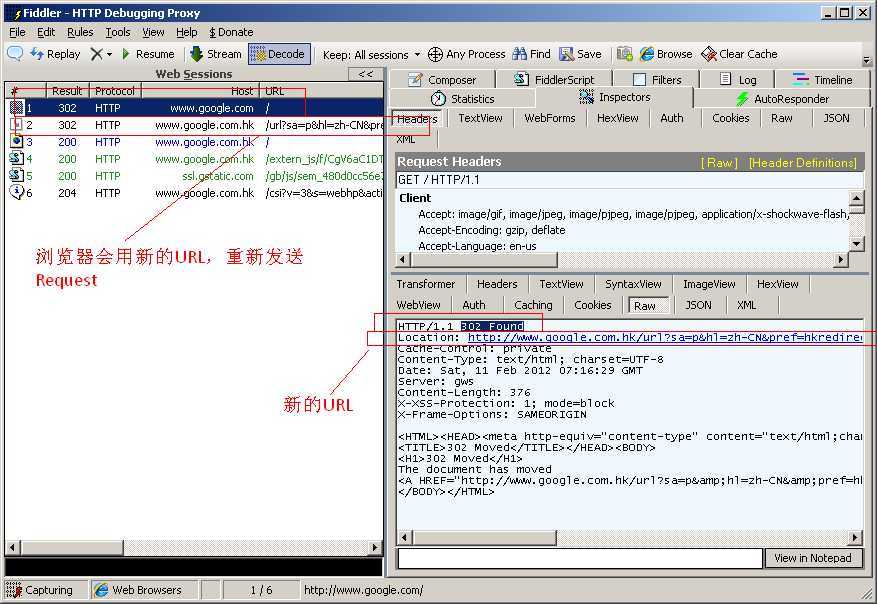Replay the selected session
Viewport: 877px width, 604px height.
55,54
